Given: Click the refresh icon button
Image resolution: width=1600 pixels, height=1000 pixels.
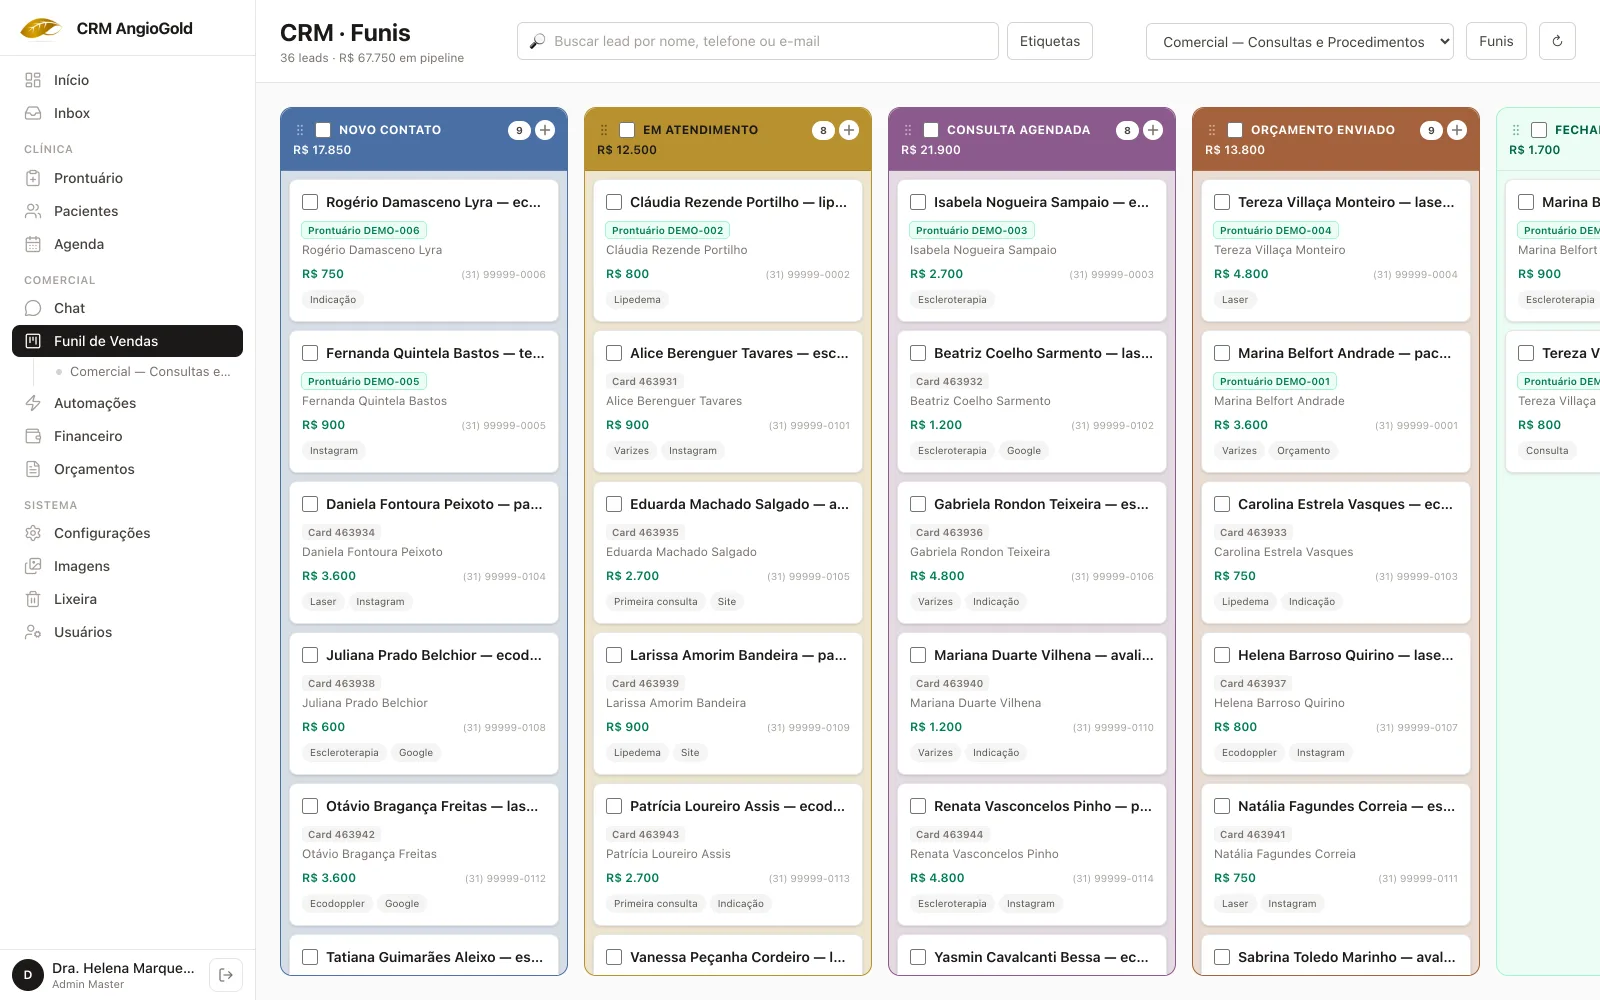Looking at the screenshot, I should tap(1557, 41).
